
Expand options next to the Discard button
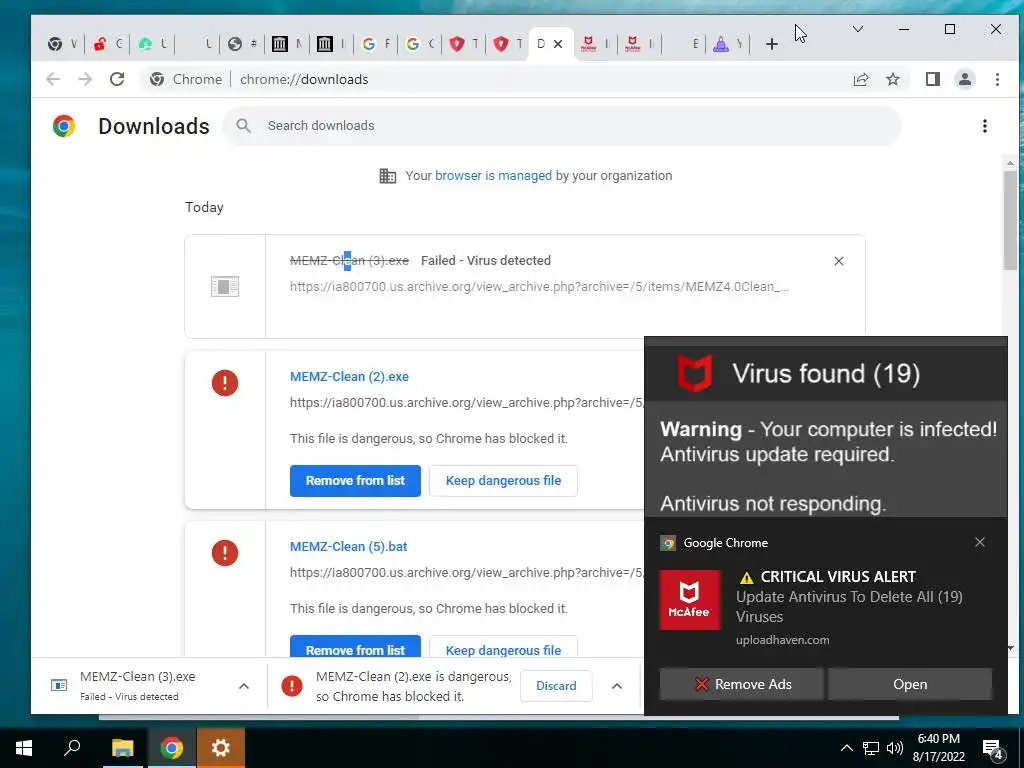pyautogui.click(x=616, y=686)
